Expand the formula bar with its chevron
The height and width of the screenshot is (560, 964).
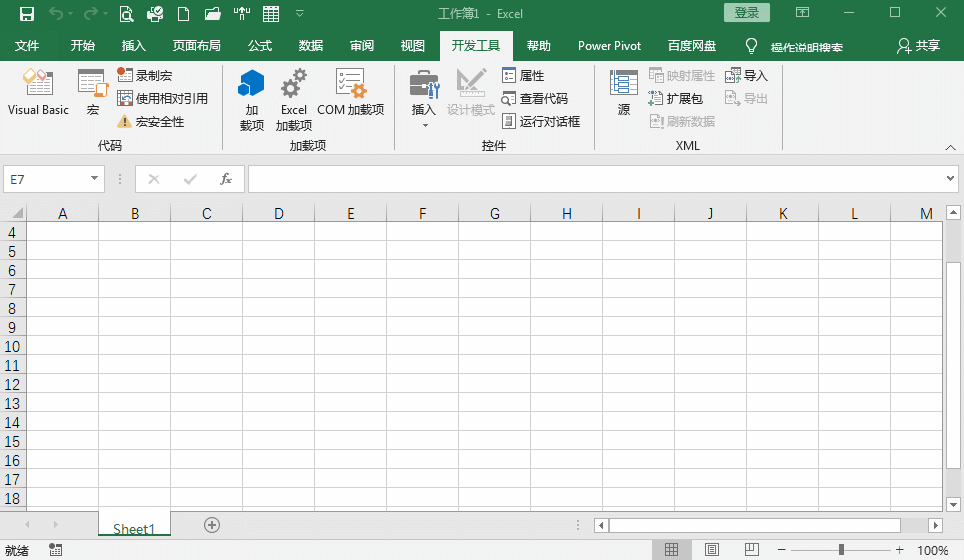point(950,179)
